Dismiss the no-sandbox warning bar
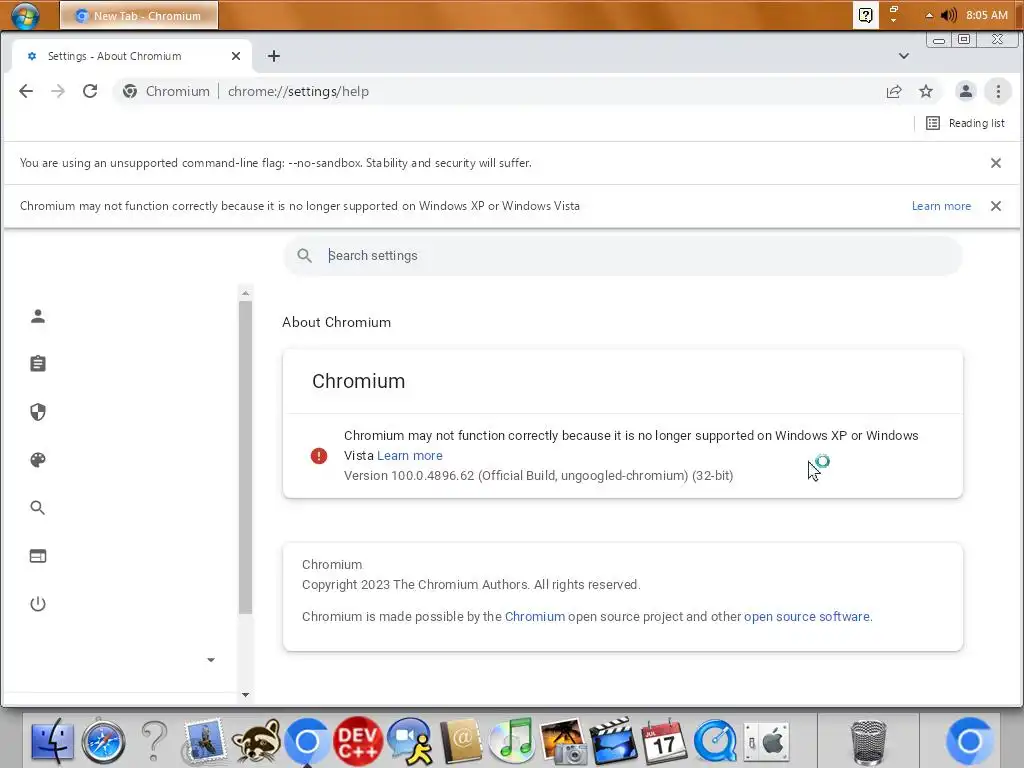The height and width of the screenshot is (768, 1024). 996,163
